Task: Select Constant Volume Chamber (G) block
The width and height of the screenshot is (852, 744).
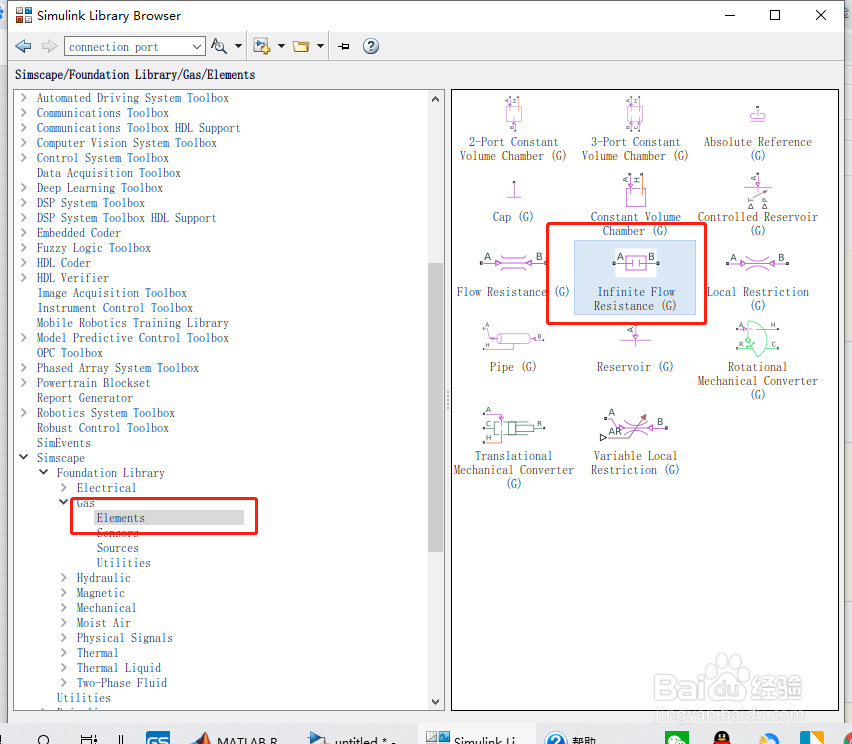Action: 635,205
